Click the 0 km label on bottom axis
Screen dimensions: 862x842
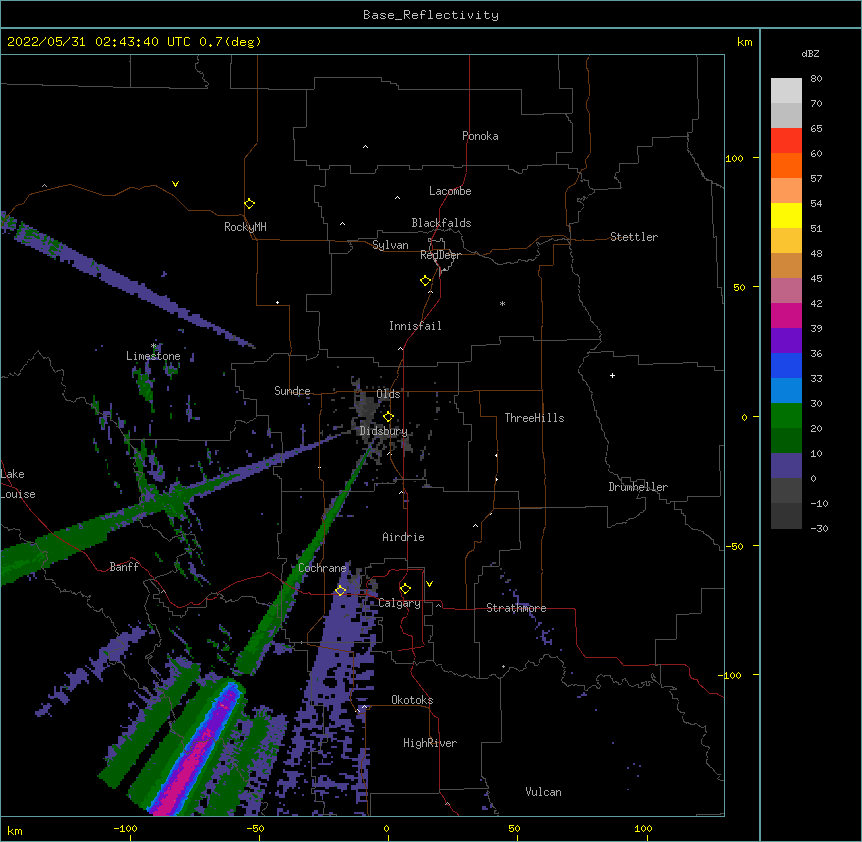coord(386,828)
